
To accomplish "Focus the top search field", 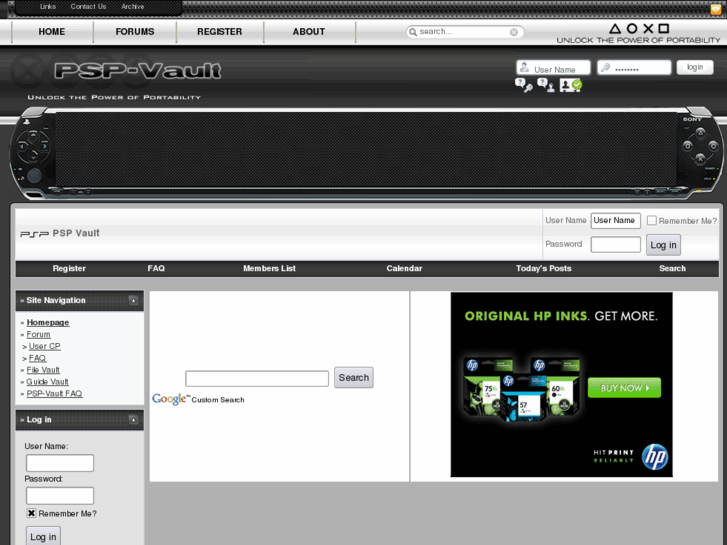I will pyautogui.click(x=464, y=32).
